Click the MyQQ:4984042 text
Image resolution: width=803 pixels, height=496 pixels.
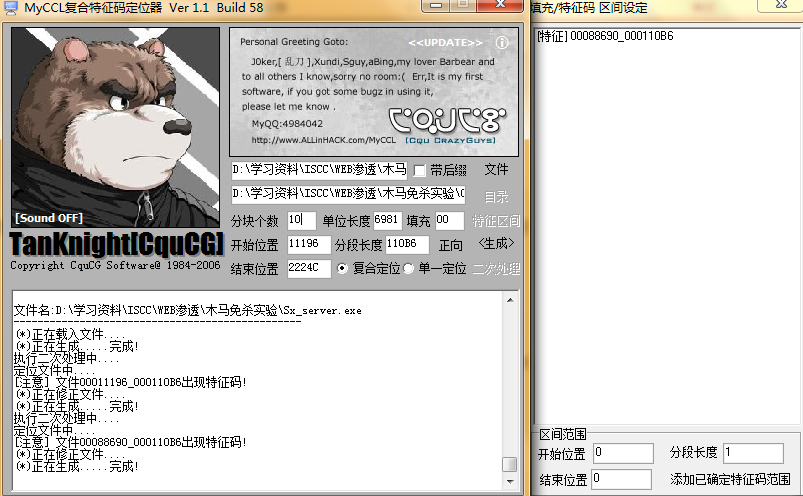tap(287, 123)
